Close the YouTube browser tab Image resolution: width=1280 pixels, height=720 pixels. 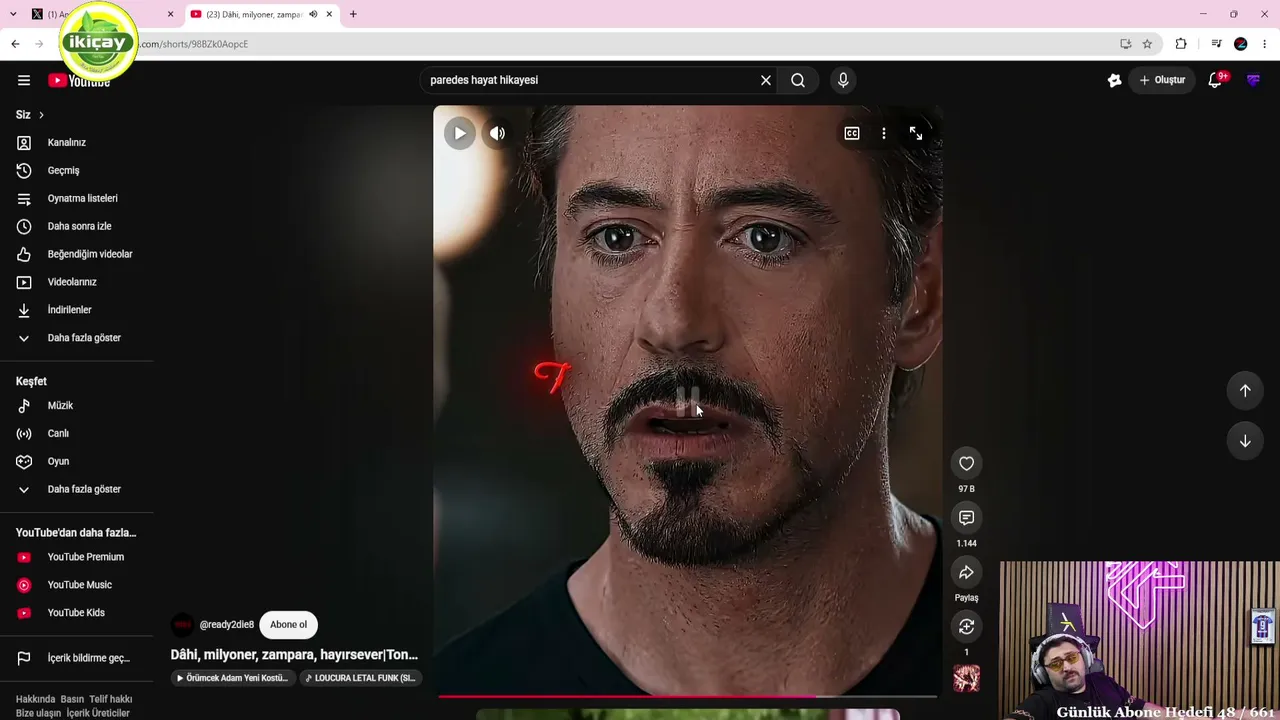pos(329,14)
